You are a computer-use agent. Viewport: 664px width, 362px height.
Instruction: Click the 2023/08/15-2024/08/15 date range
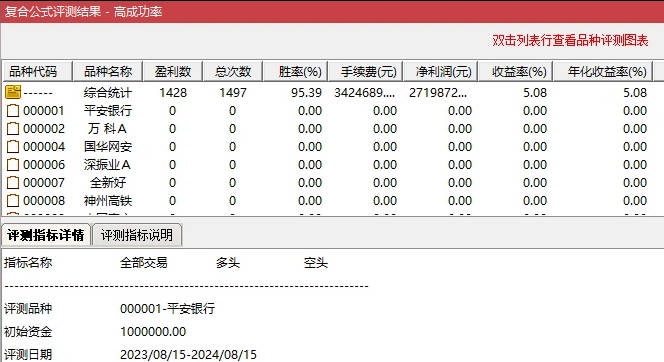(188, 354)
